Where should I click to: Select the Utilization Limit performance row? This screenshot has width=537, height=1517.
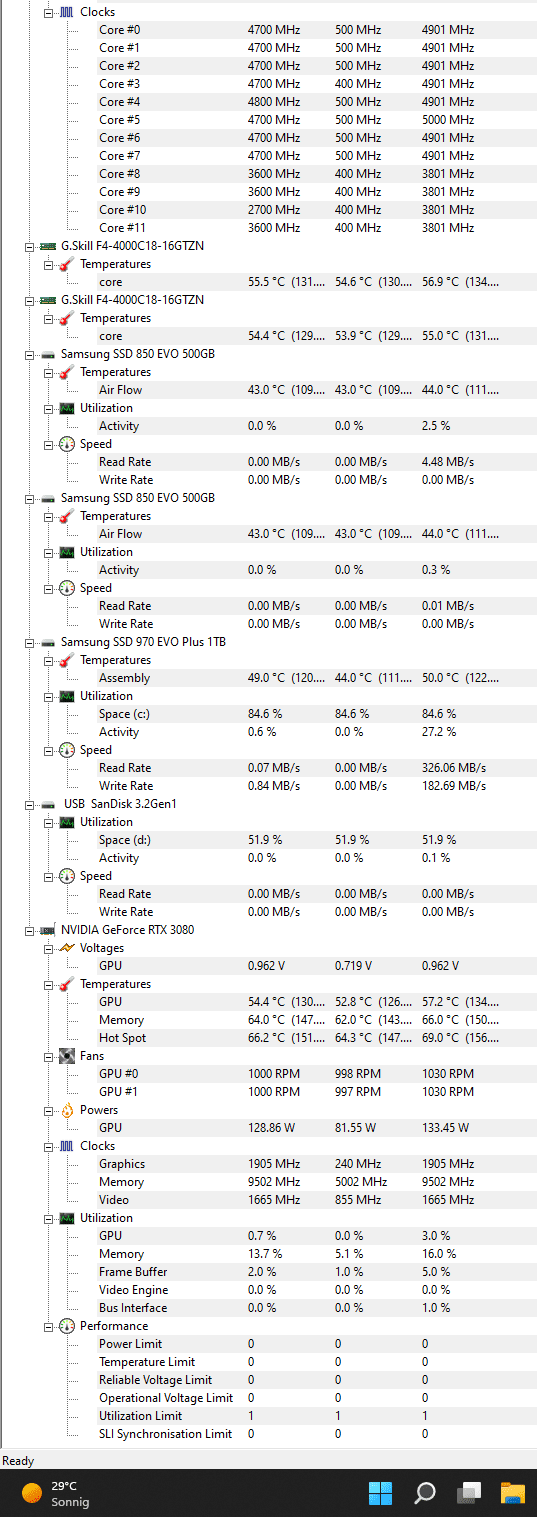click(300, 1416)
